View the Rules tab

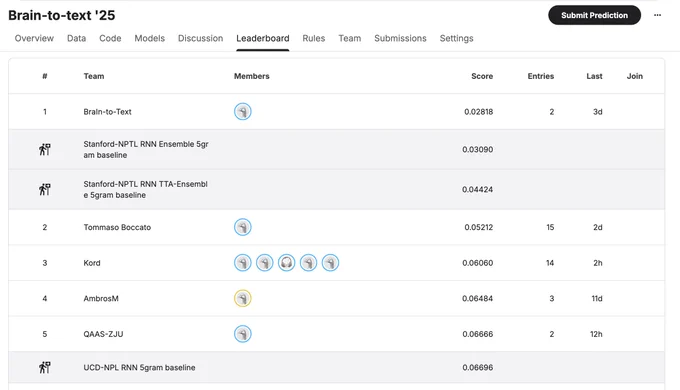click(x=314, y=38)
